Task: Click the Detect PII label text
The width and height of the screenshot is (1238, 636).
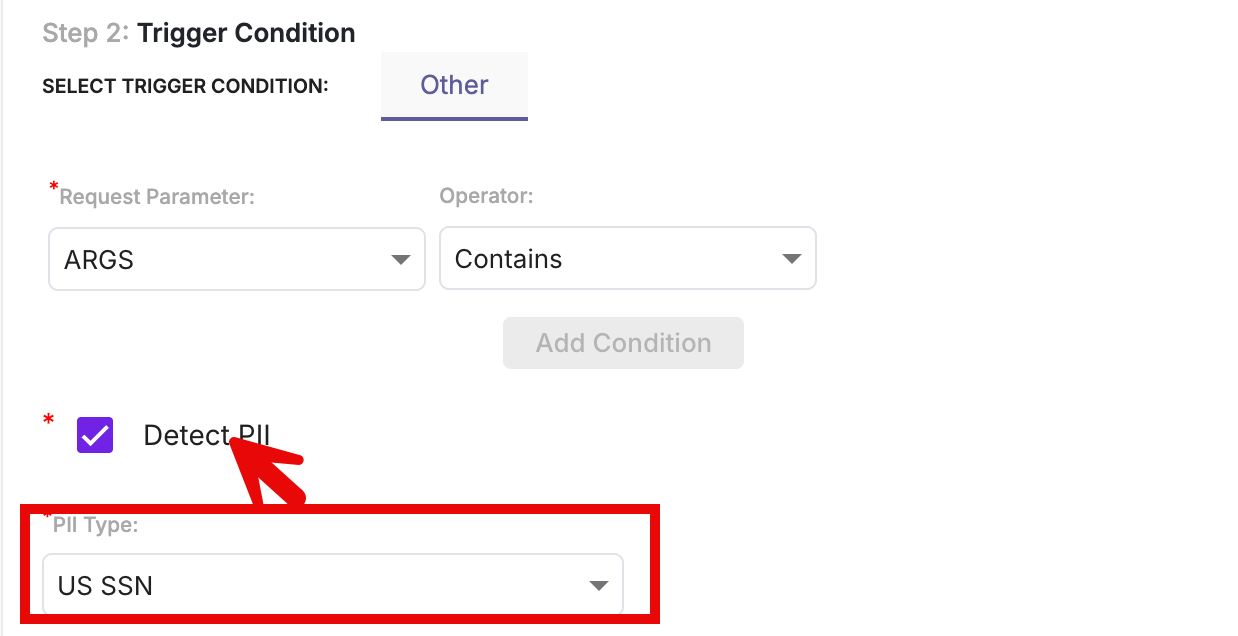Action: tap(207, 435)
